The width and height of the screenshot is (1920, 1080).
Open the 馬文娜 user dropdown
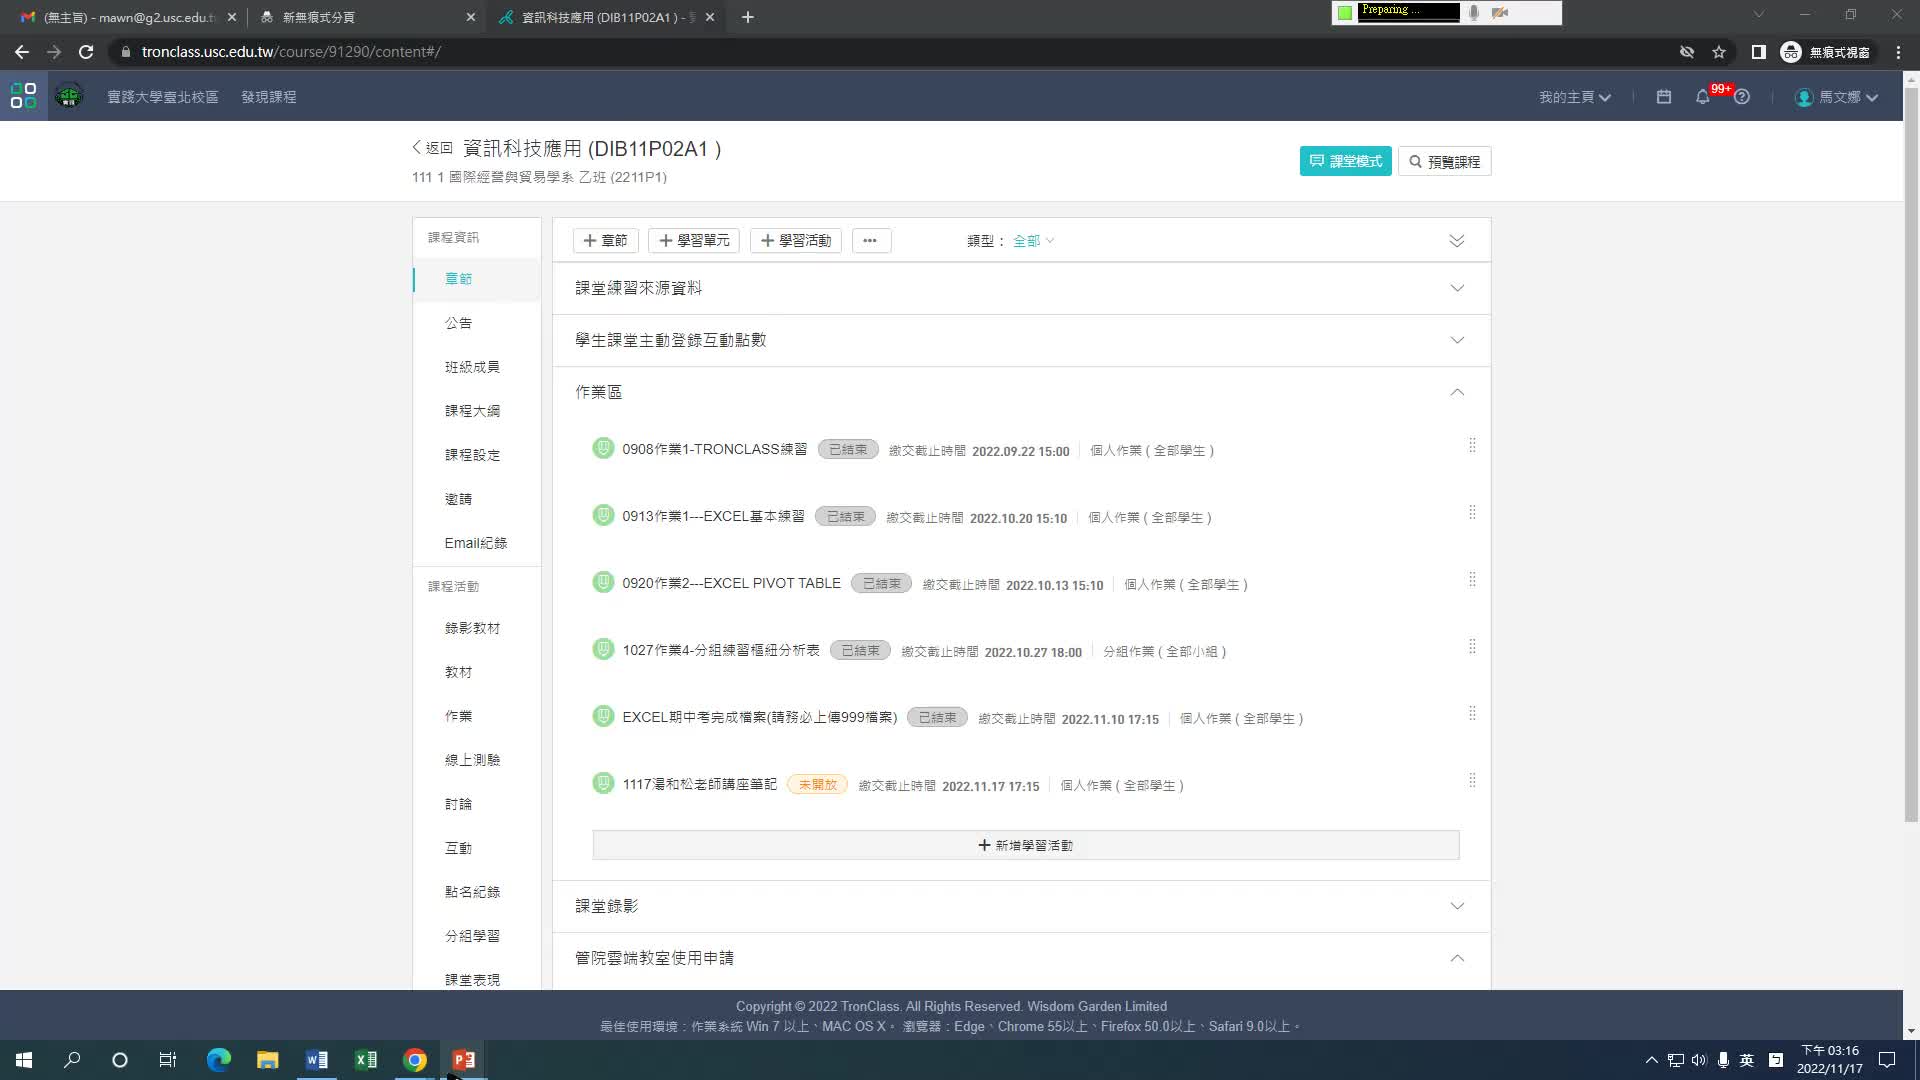(x=1848, y=97)
